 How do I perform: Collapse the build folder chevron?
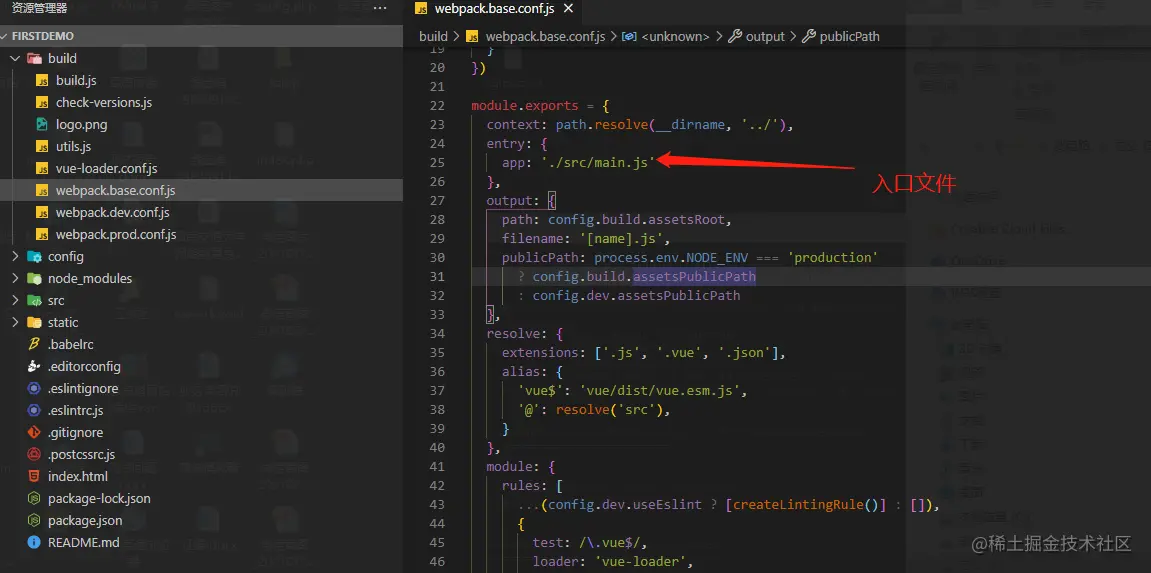[x=15, y=58]
